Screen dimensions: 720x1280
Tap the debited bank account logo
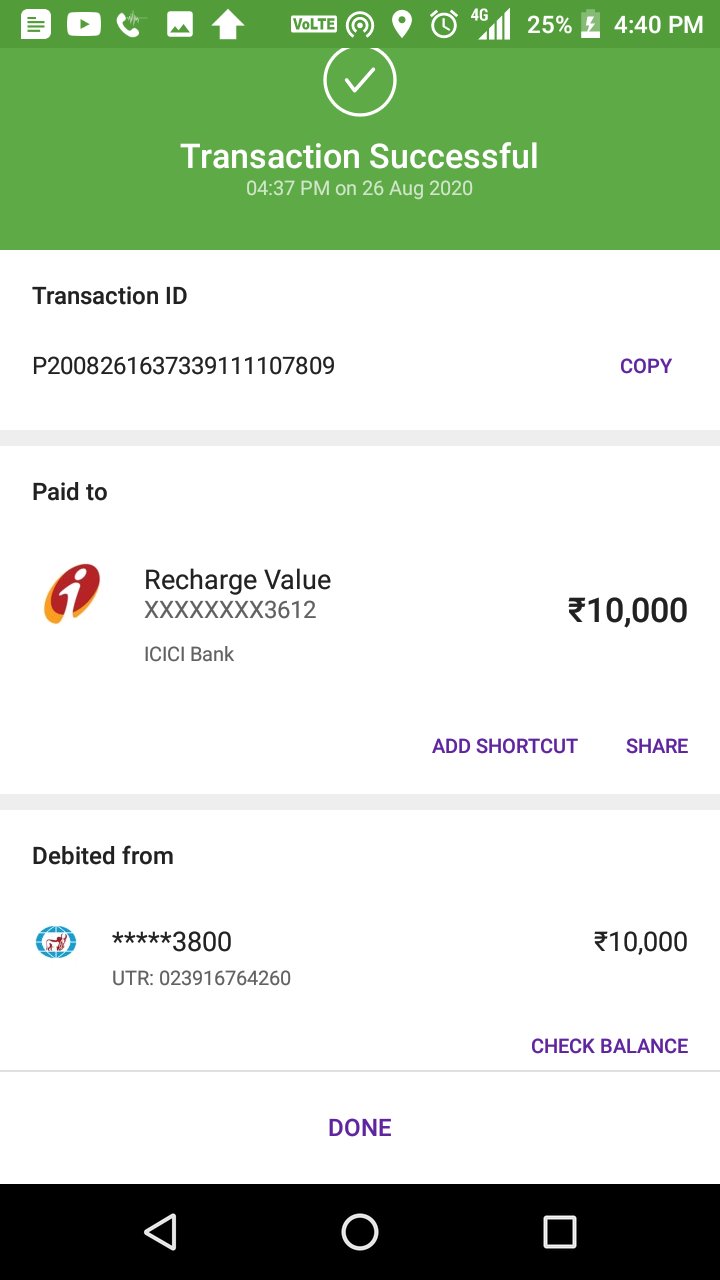56,941
